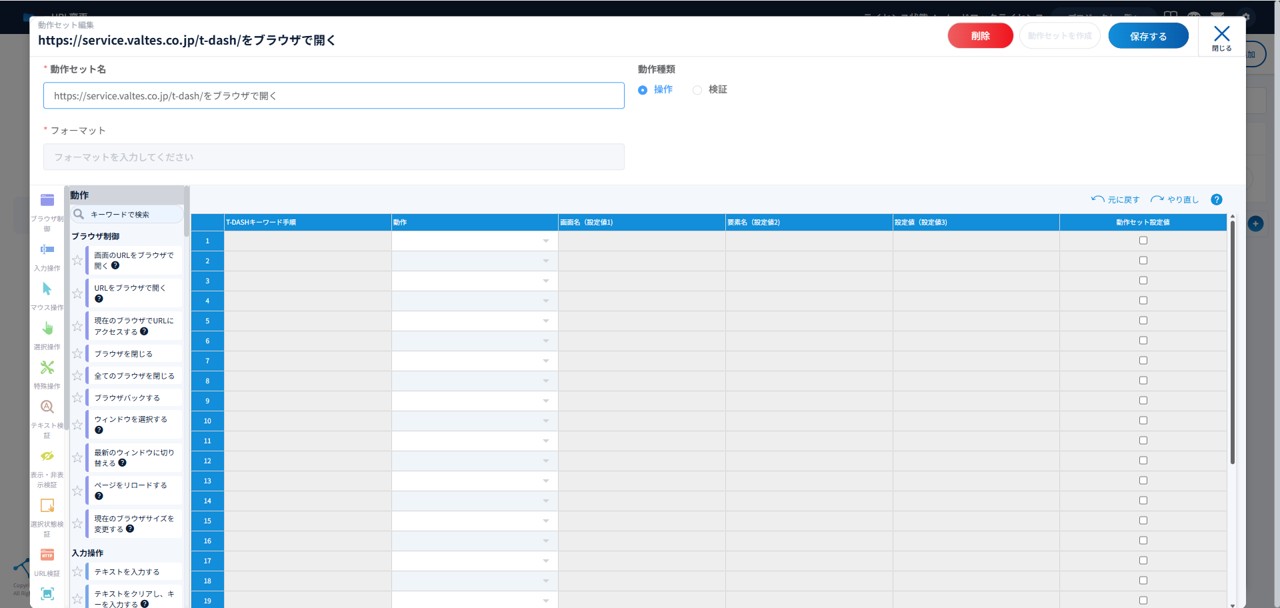Select the ブラウザ制御 category icon

pos(47,200)
